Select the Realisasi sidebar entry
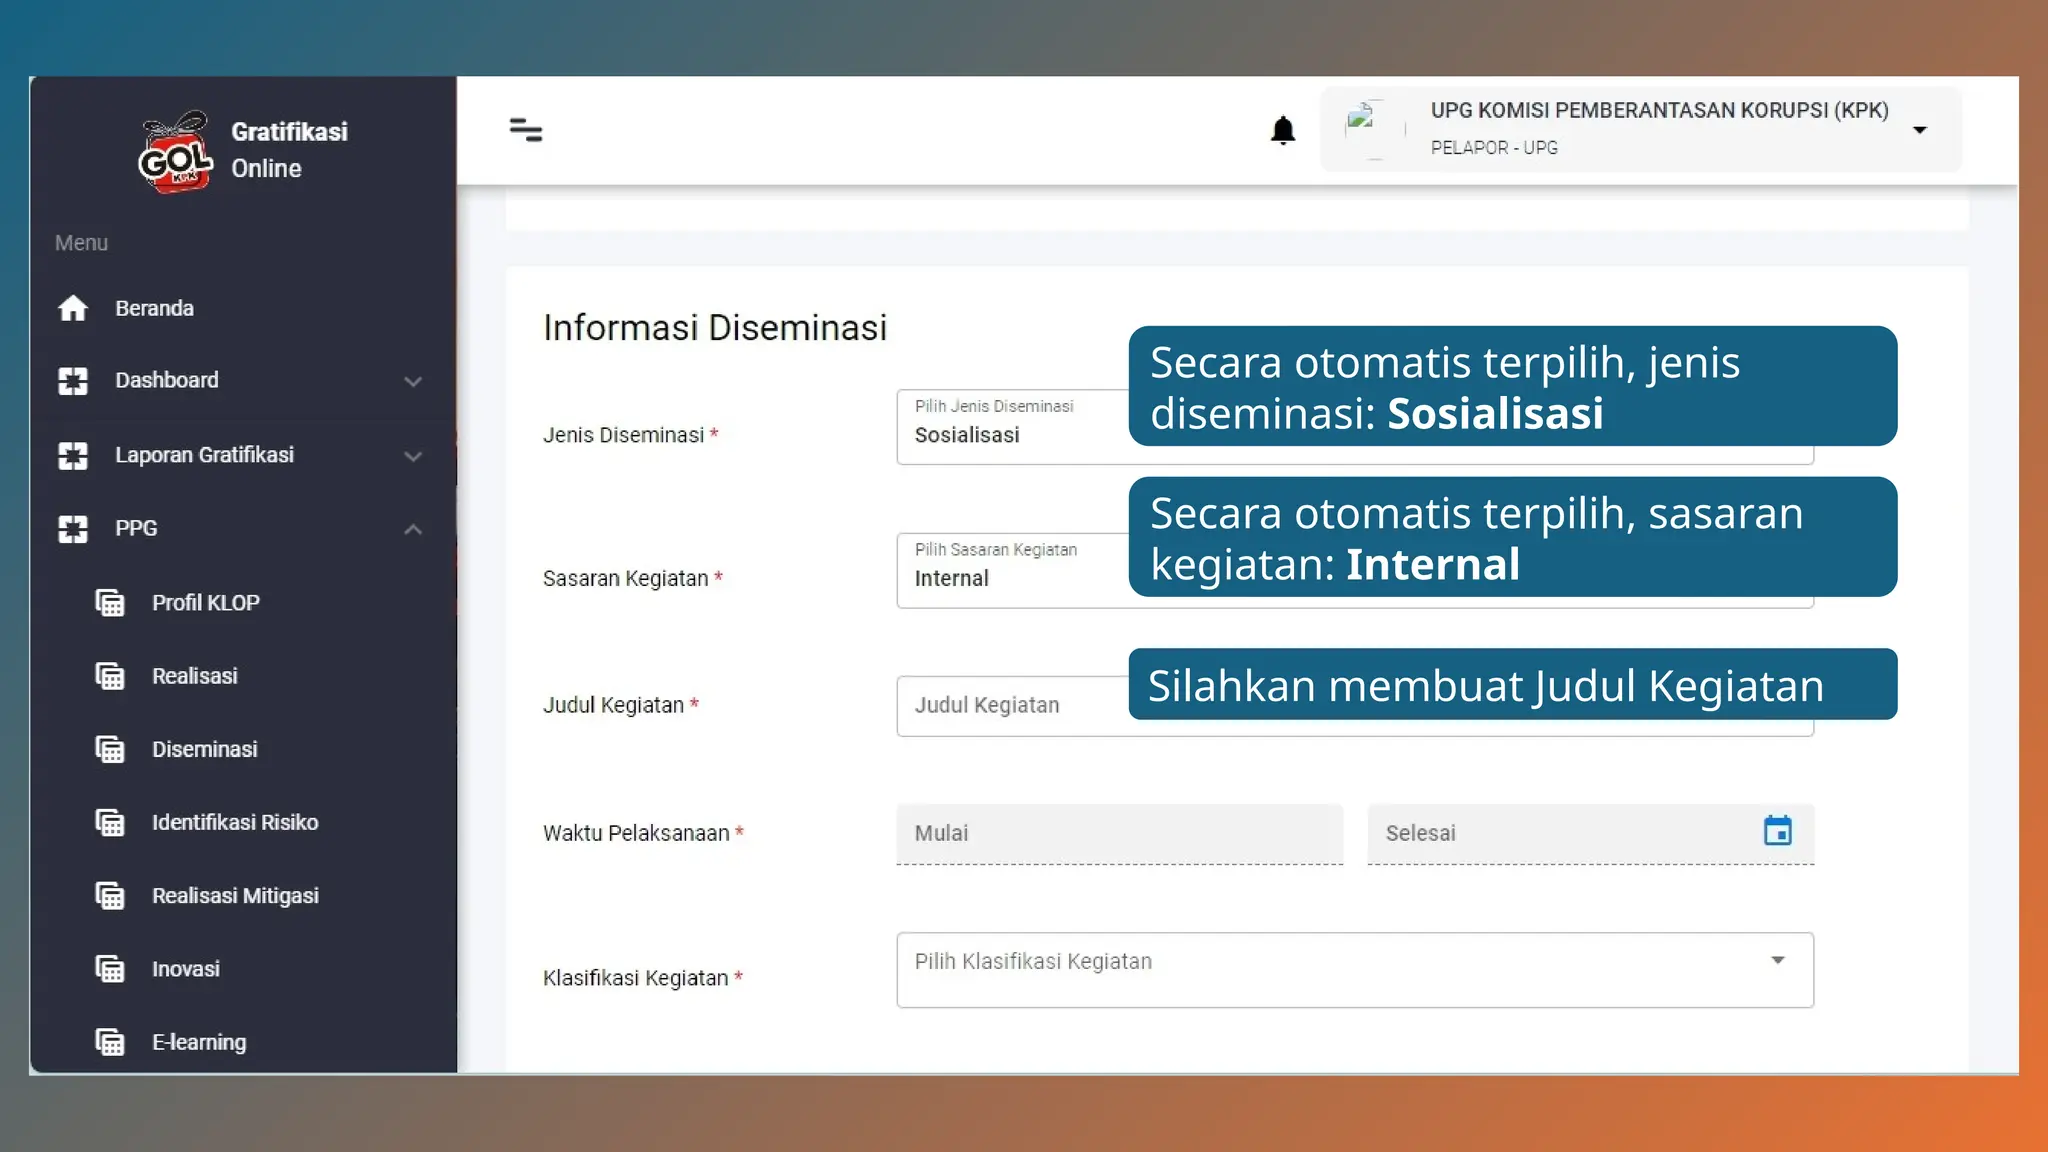The height and width of the screenshot is (1152, 2048). 194,676
